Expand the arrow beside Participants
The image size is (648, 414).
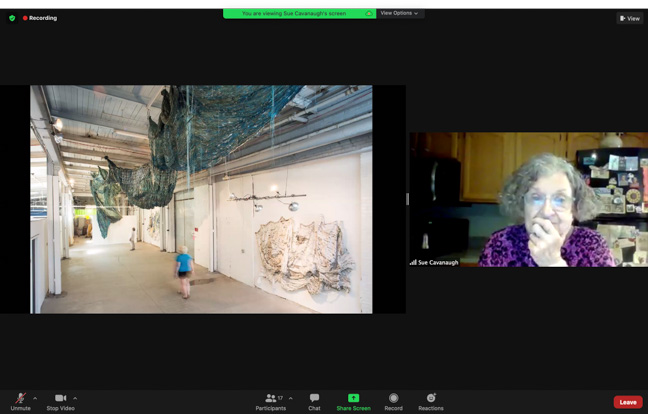tap(291, 398)
